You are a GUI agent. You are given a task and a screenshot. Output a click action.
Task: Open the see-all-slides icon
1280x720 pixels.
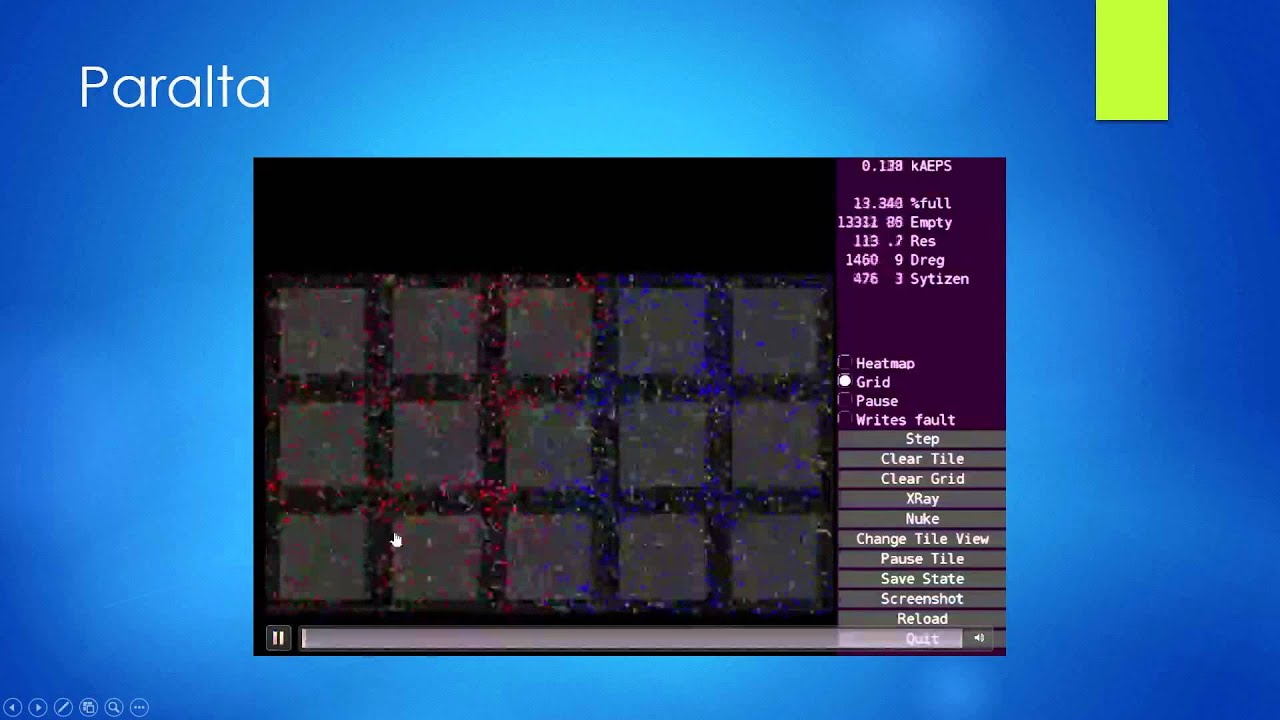click(88, 707)
